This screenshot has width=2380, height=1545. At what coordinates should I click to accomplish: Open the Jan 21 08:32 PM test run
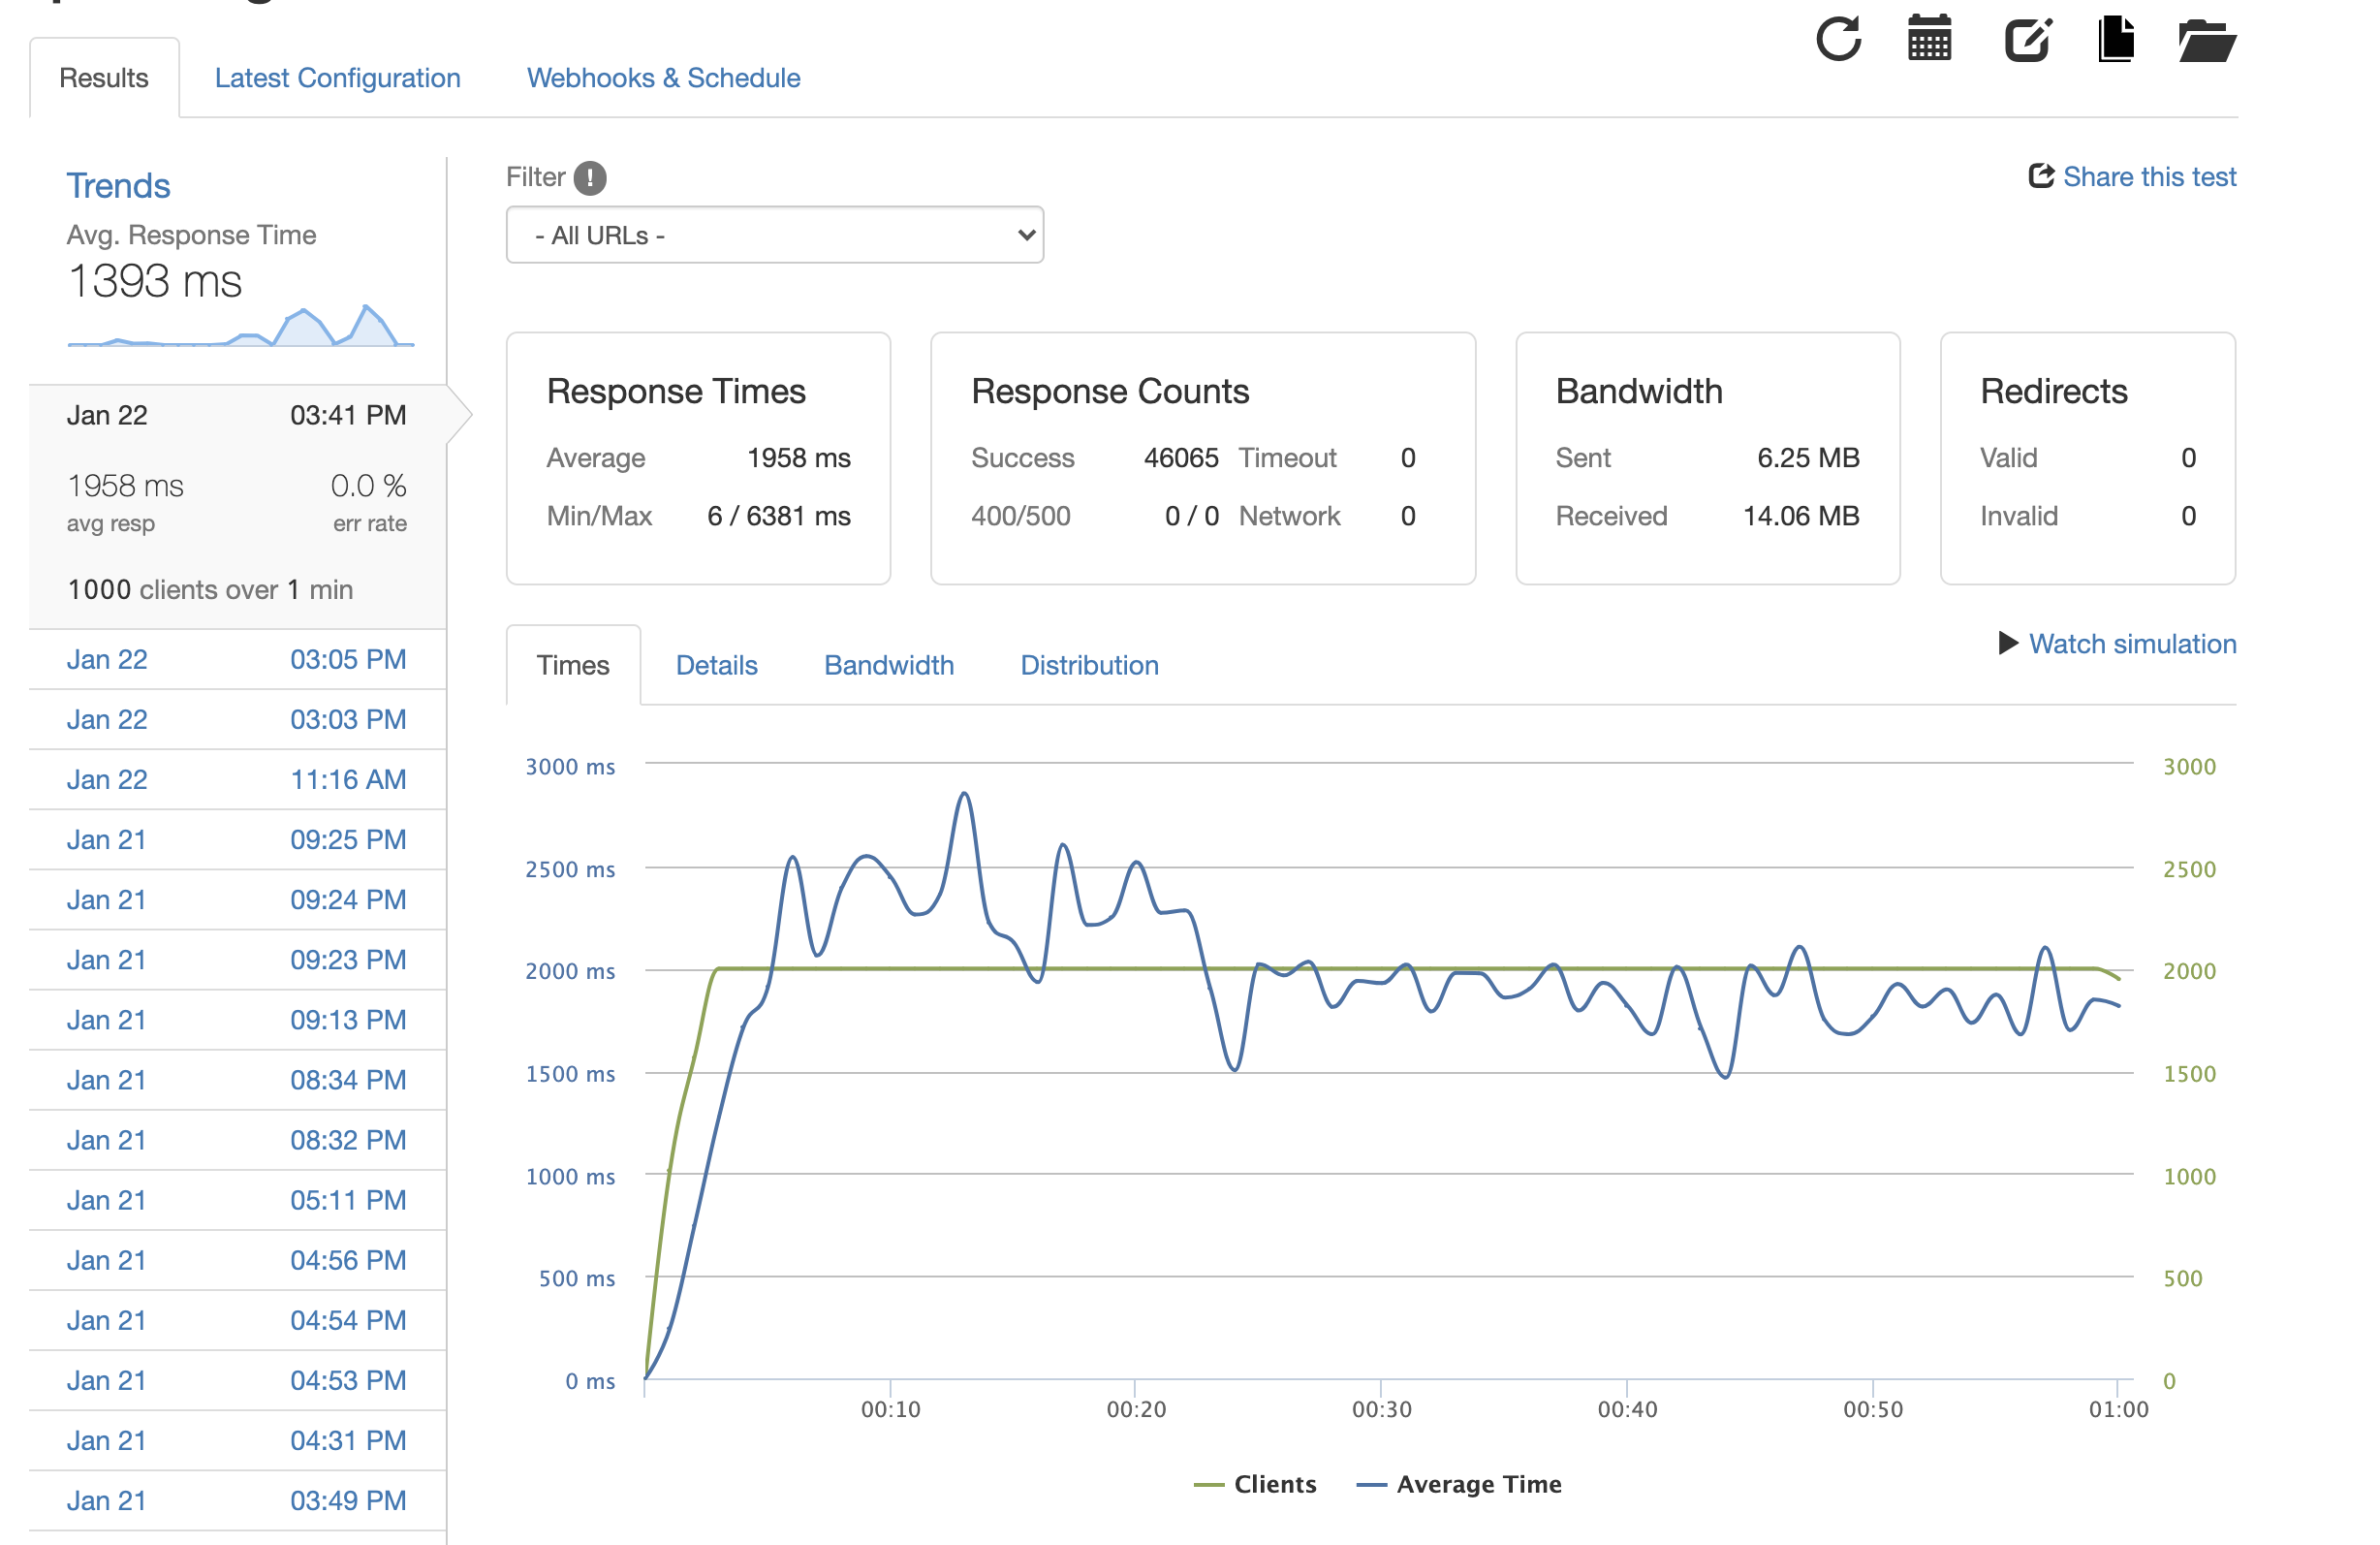point(237,1139)
